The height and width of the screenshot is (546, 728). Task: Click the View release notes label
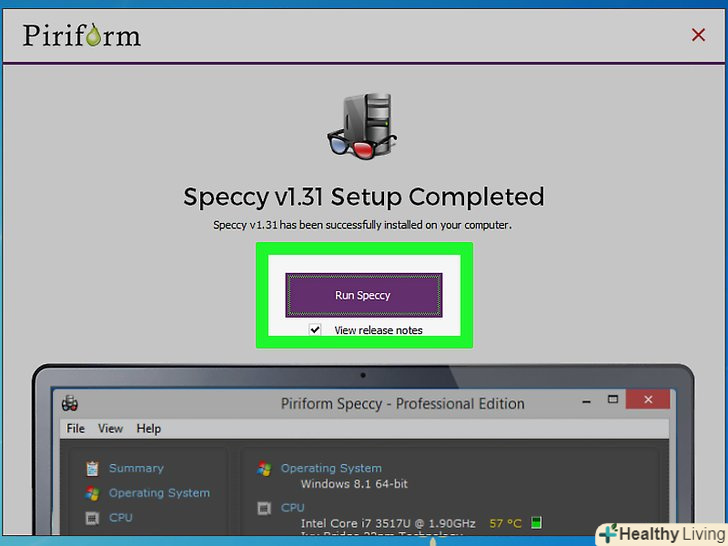tap(378, 330)
